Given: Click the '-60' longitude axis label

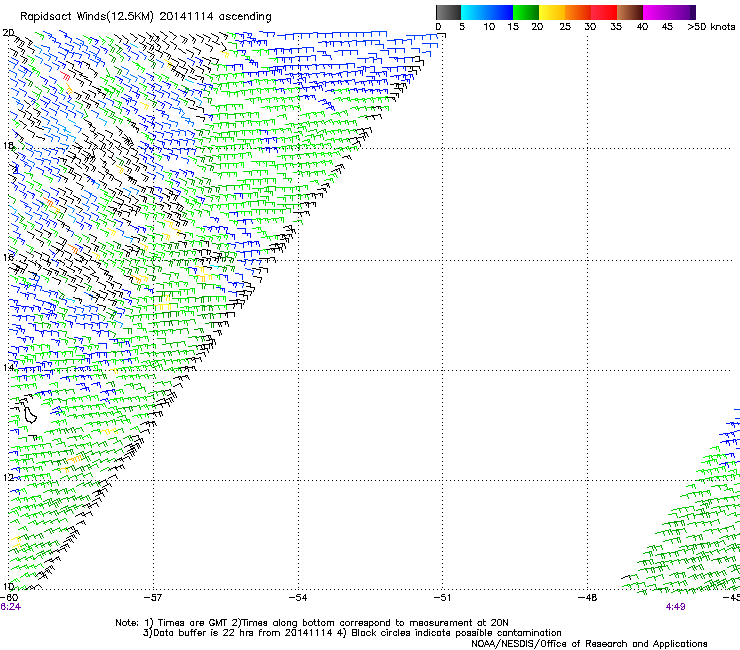Looking at the screenshot, I should tap(9, 598).
